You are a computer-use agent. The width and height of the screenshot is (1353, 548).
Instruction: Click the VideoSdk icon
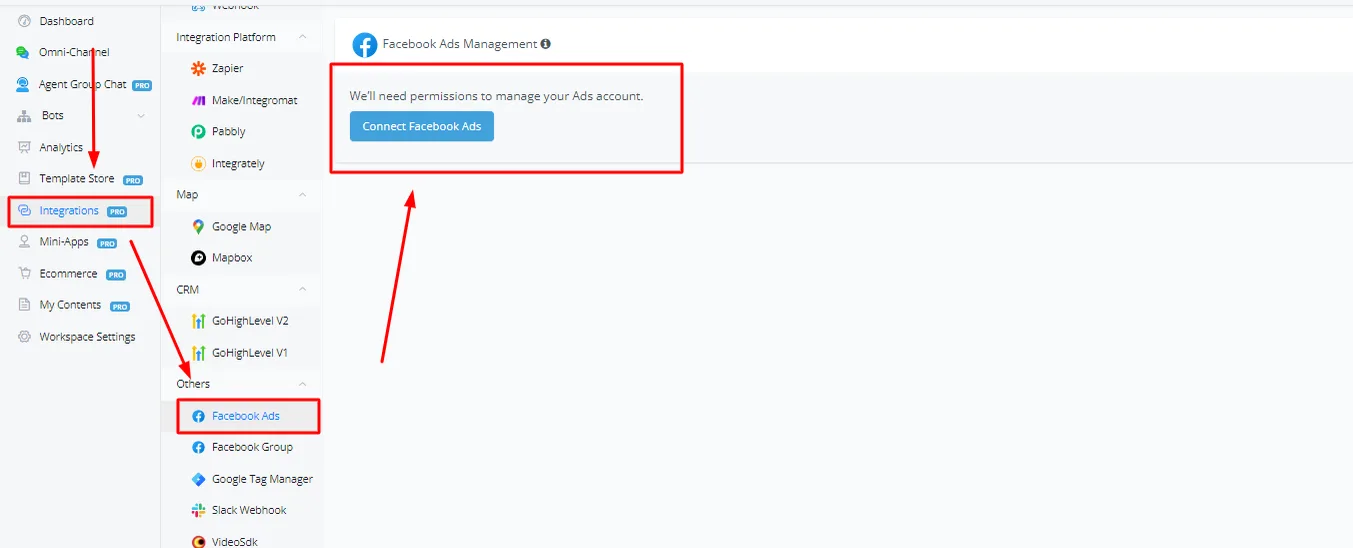pyautogui.click(x=198, y=542)
